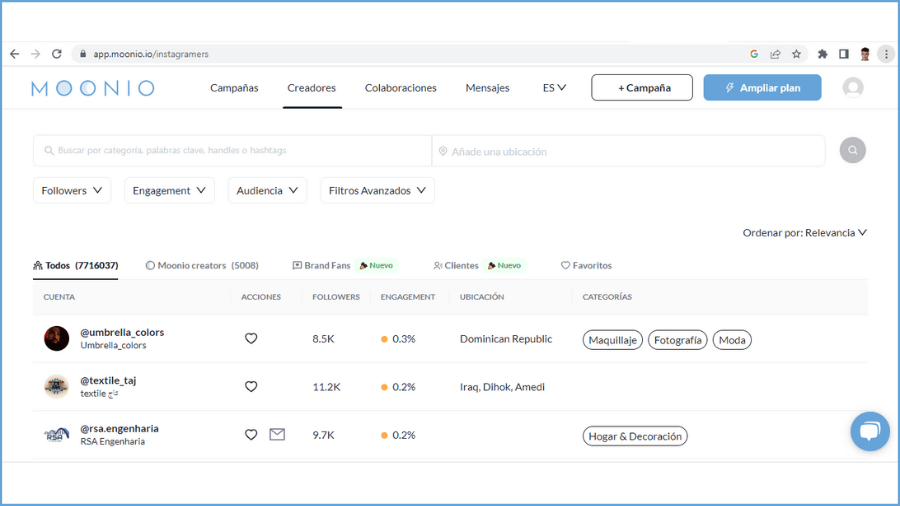Expand the Audiencia filter dropdown
Viewport: 900px width, 506px height.
coord(267,190)
